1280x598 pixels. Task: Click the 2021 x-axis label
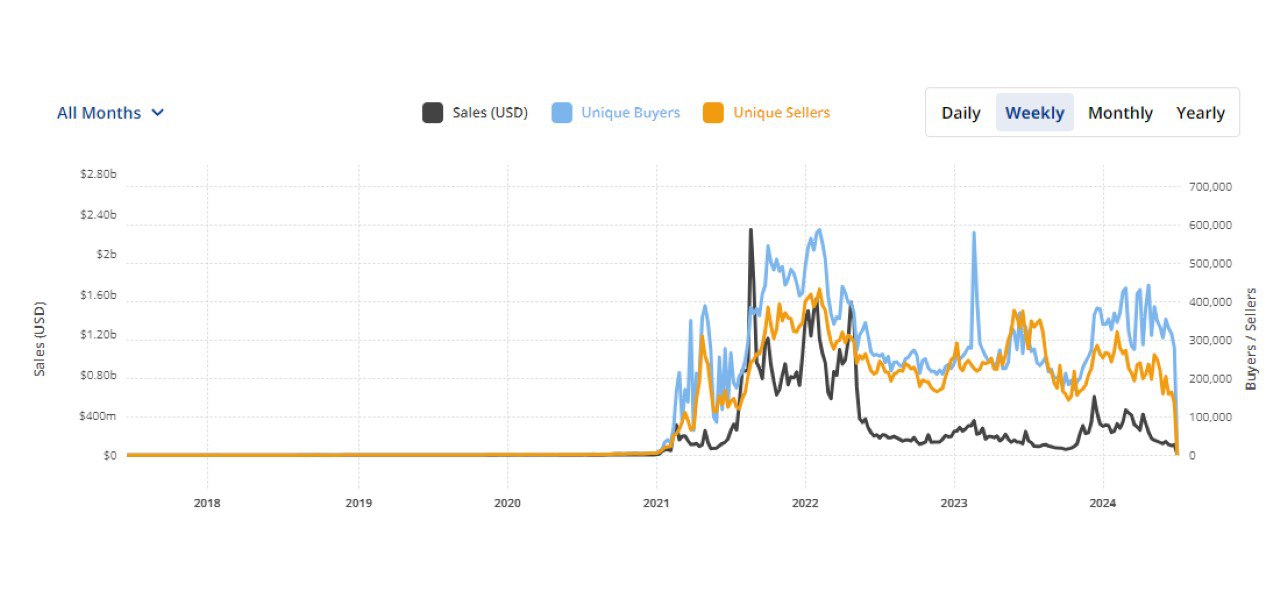pos(656,503)
